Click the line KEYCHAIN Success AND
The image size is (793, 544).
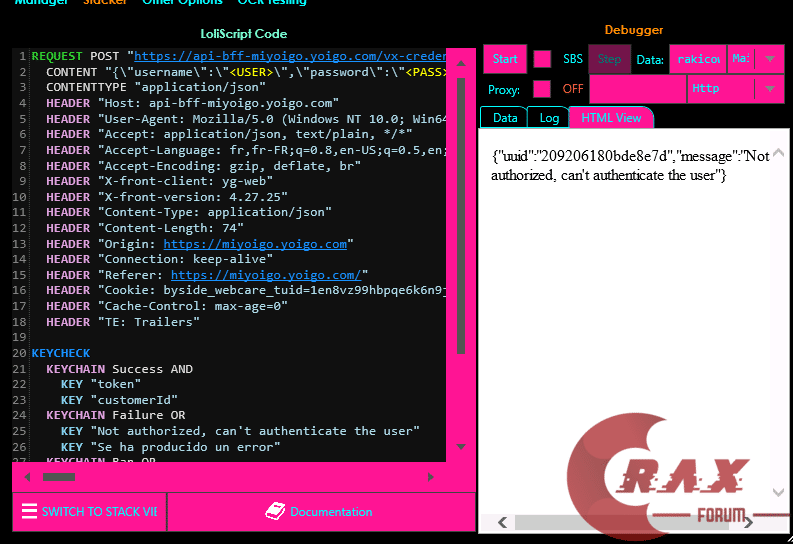(119, 369)
